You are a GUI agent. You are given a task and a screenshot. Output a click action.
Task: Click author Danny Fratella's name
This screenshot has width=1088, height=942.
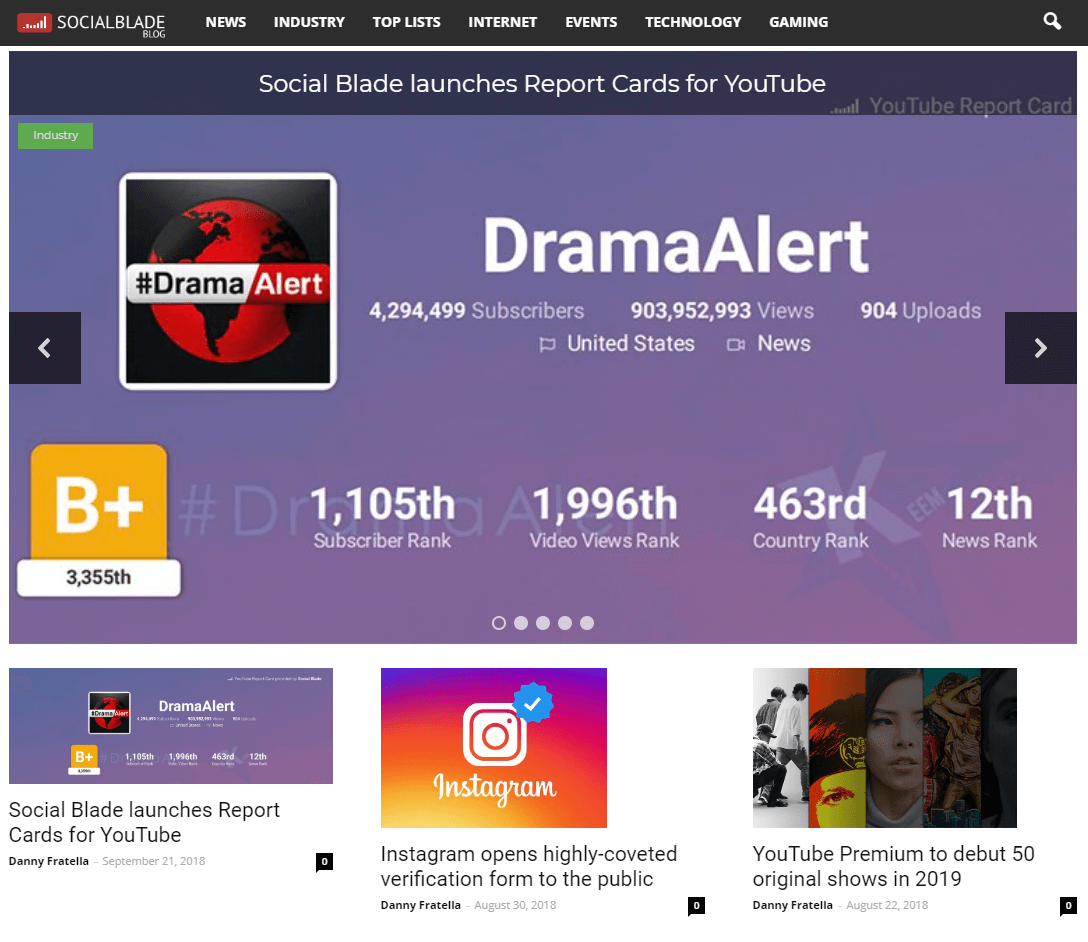coord(48,860)
